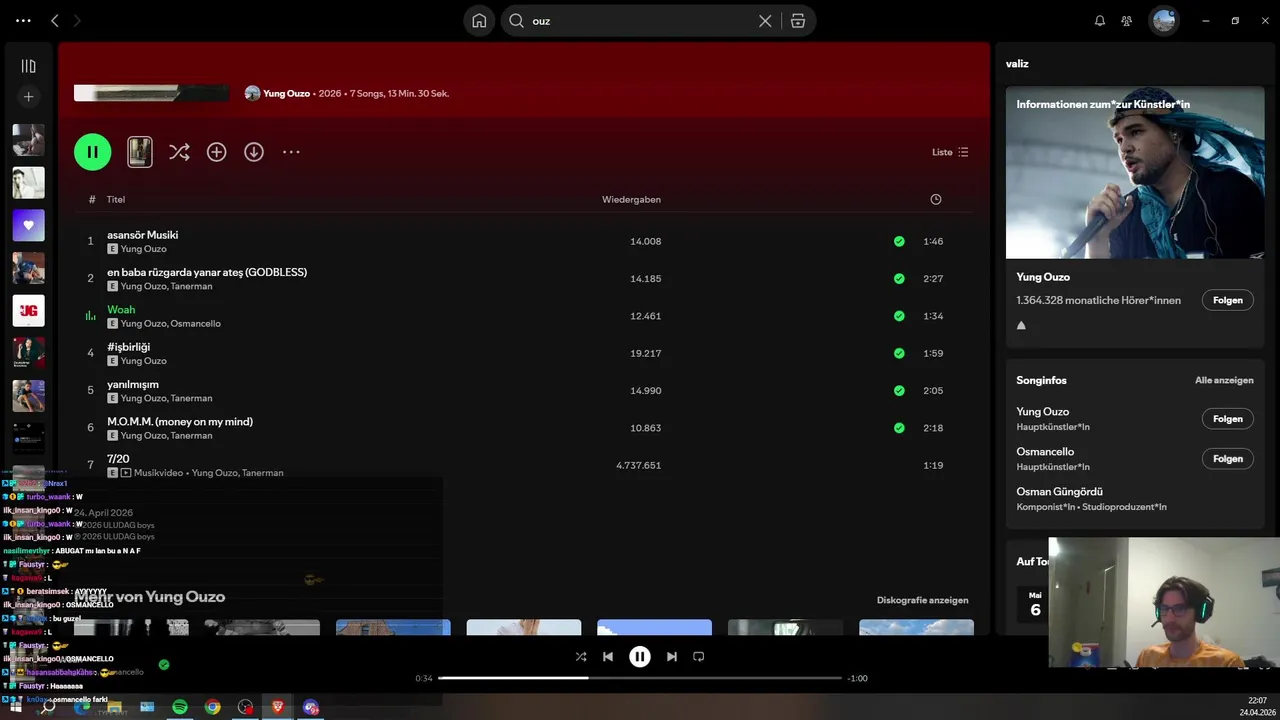Follow Yung Ouzo under Songinfos
Viewport: 1280px width, 720px height.
[1227, 419]
